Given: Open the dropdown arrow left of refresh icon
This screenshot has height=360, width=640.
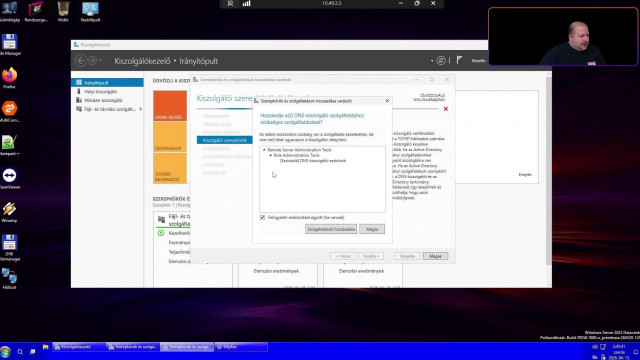Looking at the screenshot, I should point(432,61).
